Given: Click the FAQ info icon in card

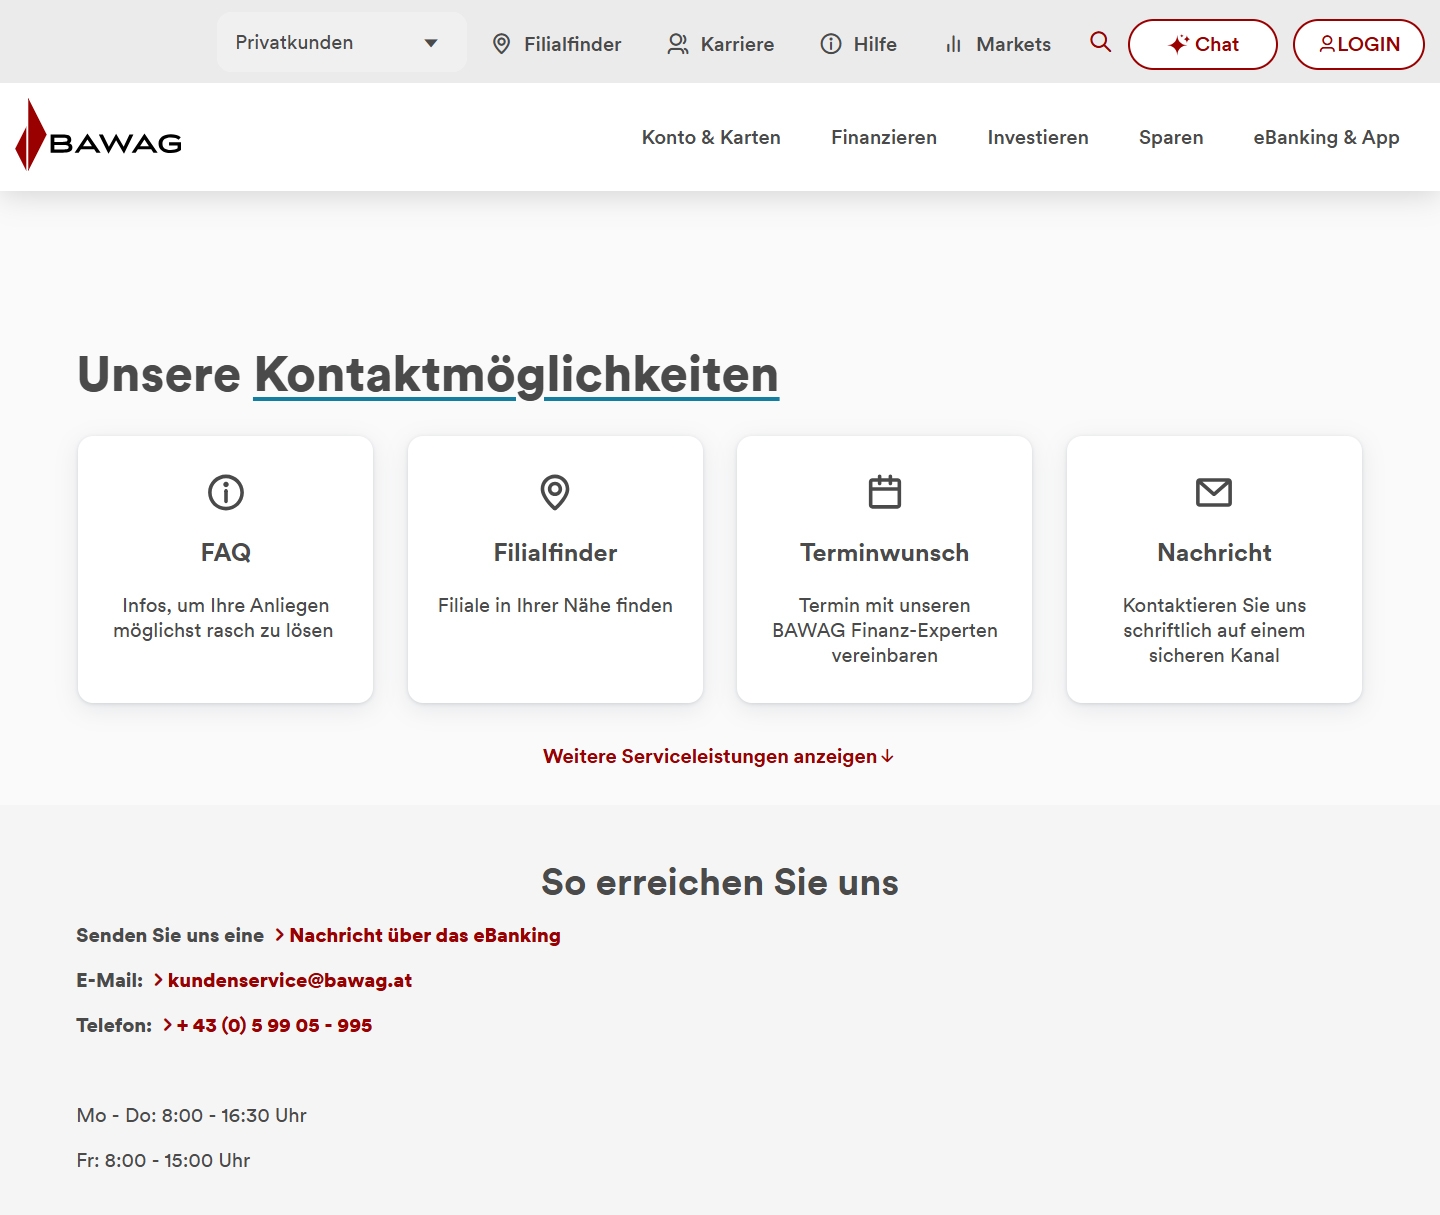Looking at the screenshot, I should pos(226,492).
